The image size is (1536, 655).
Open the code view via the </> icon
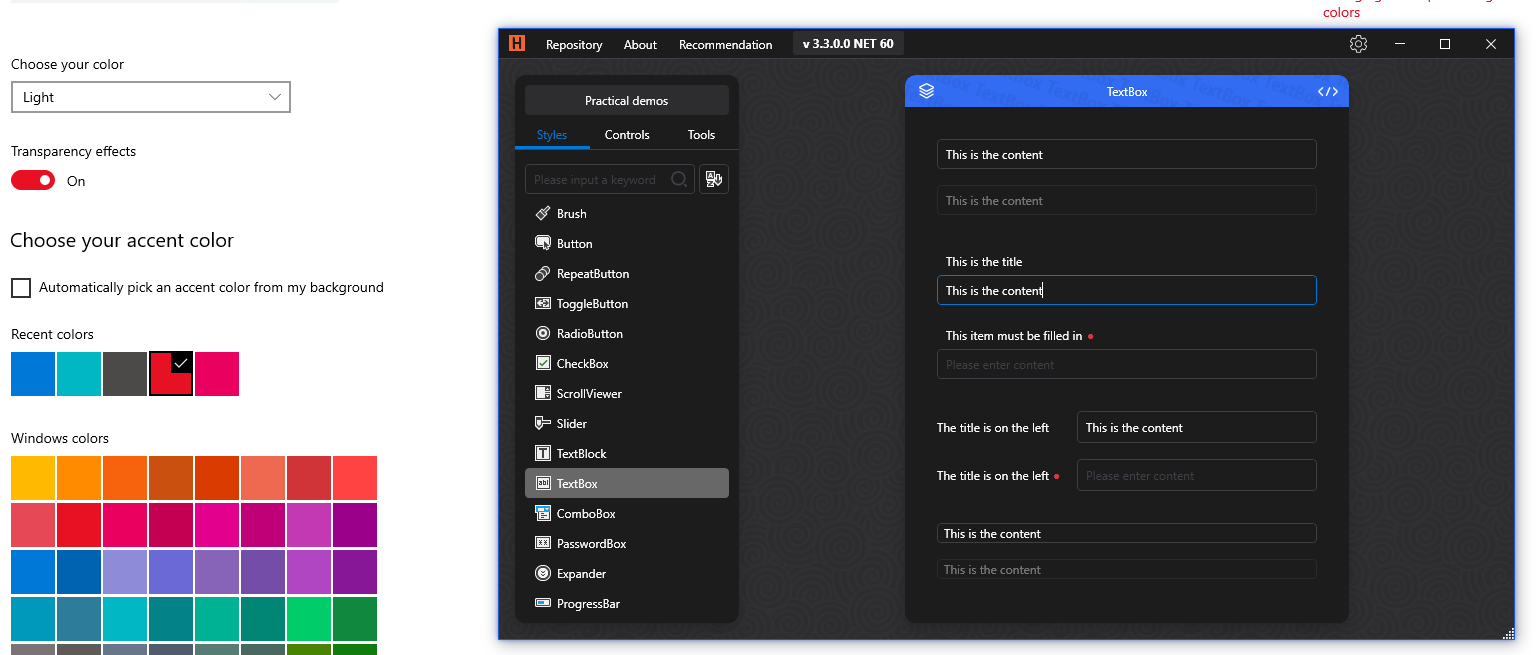click(x=1327, y=90)
